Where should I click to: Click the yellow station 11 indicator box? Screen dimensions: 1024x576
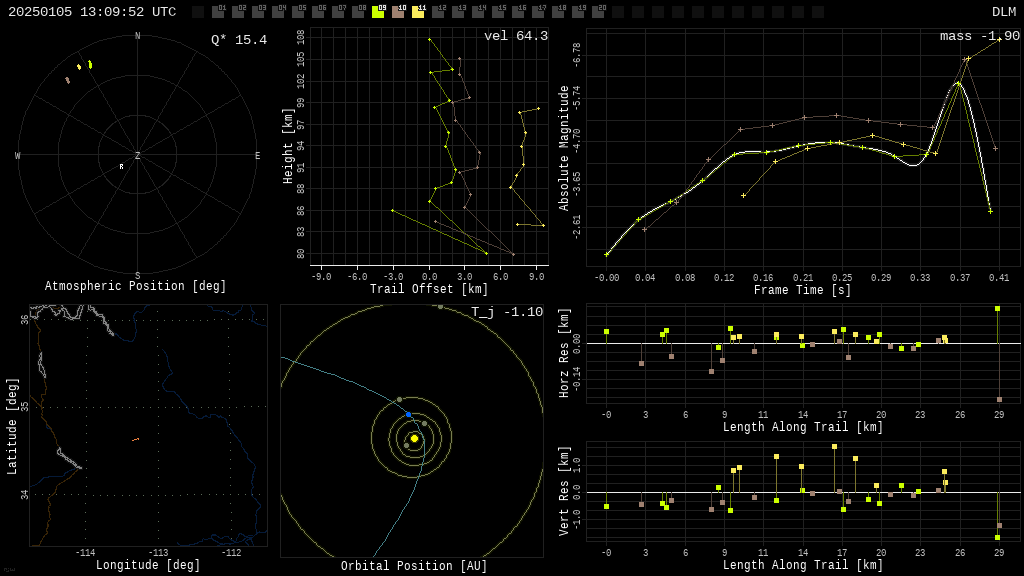(418, 12)
